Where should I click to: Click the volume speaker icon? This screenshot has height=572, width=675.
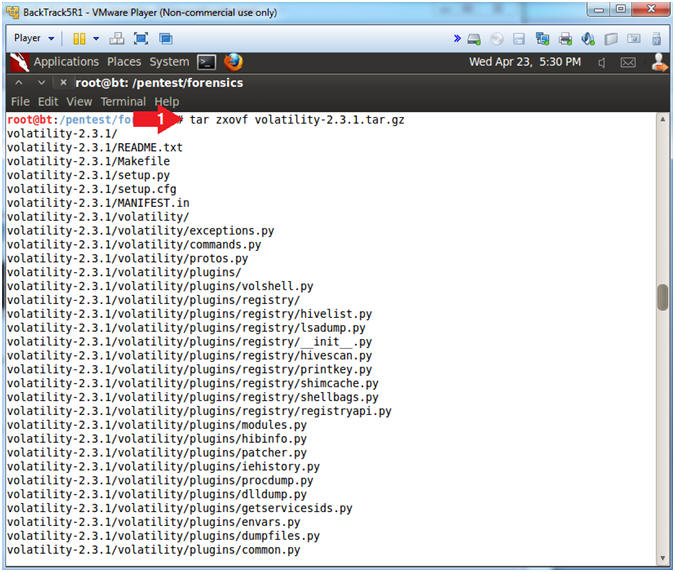pyautogui.click(x=602, y=63)
